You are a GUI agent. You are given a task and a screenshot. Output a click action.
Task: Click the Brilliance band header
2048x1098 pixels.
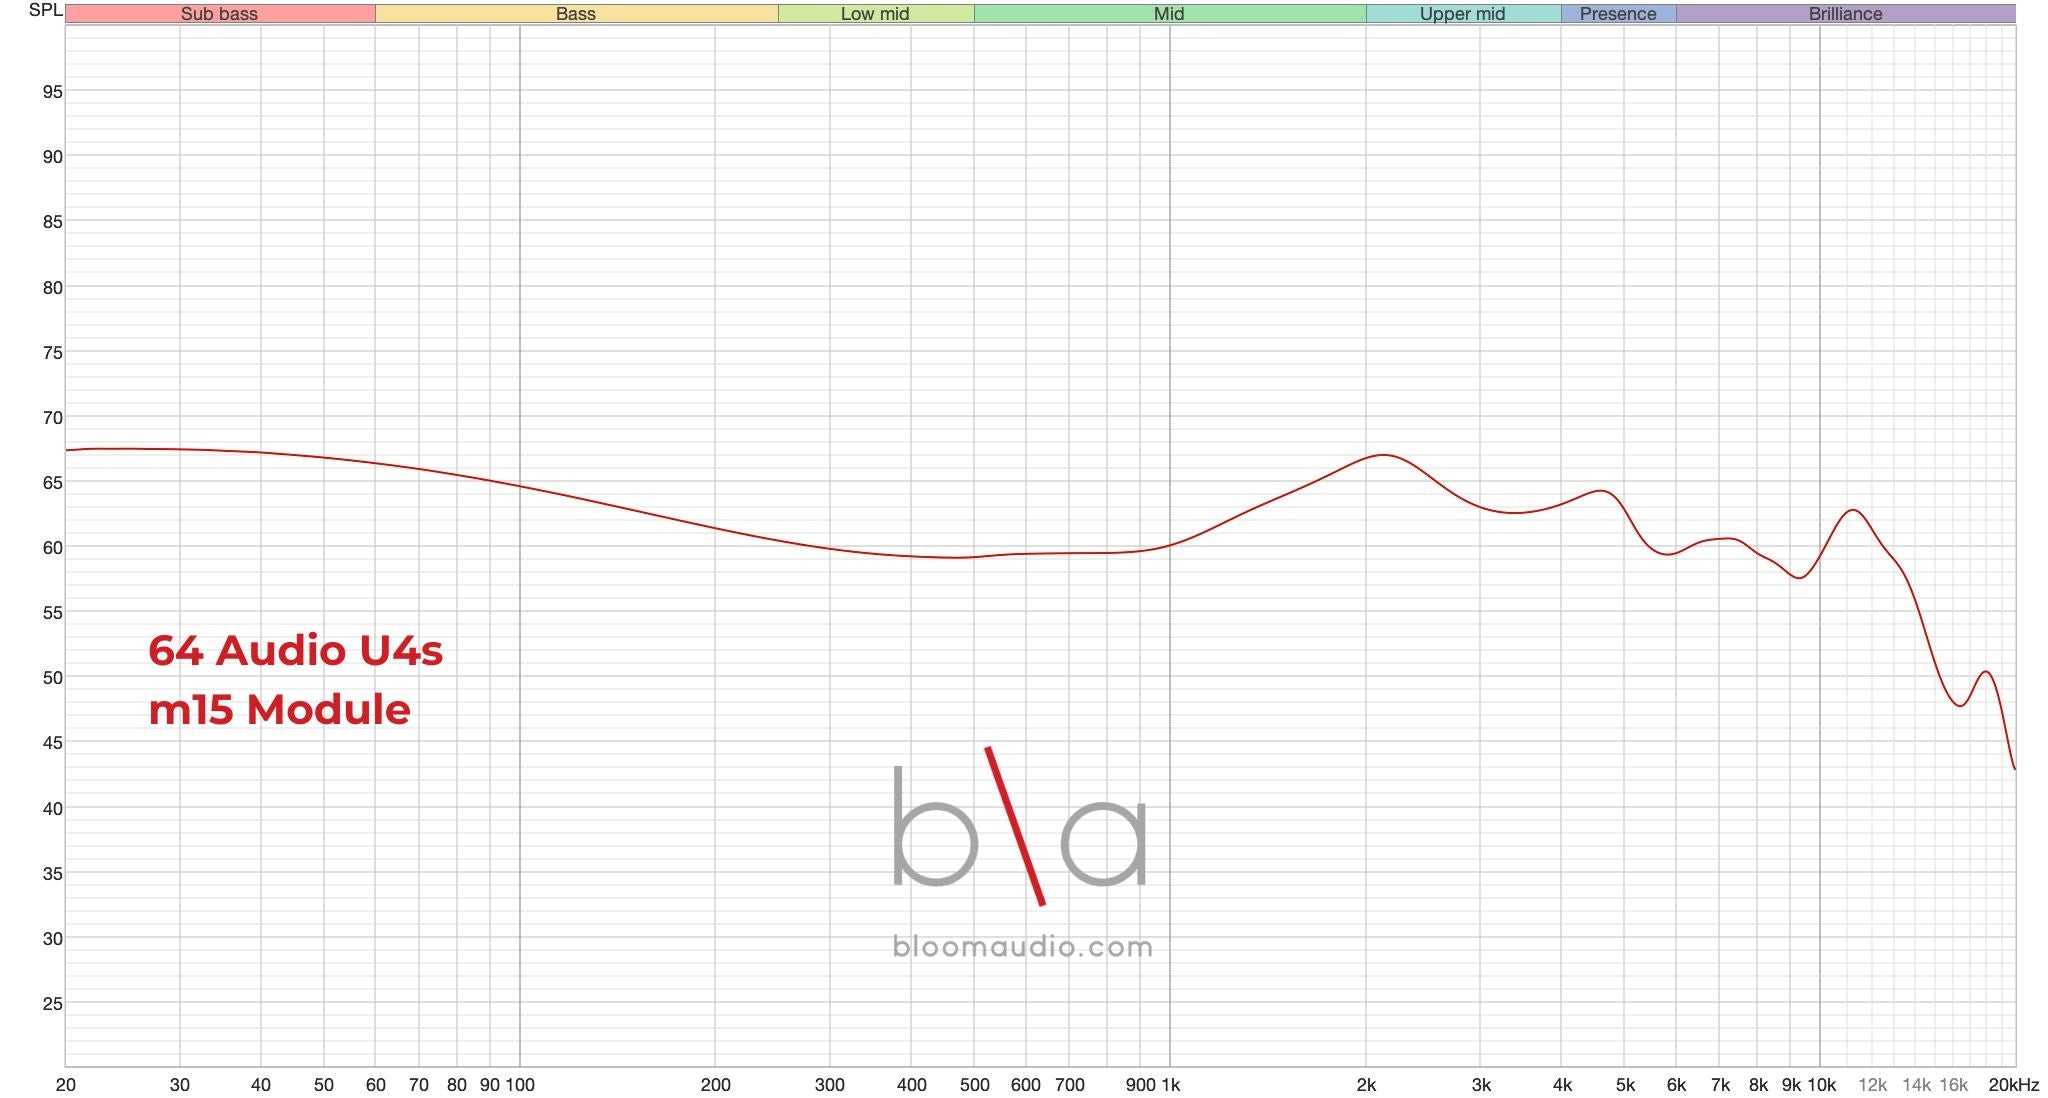point(1846,14)
